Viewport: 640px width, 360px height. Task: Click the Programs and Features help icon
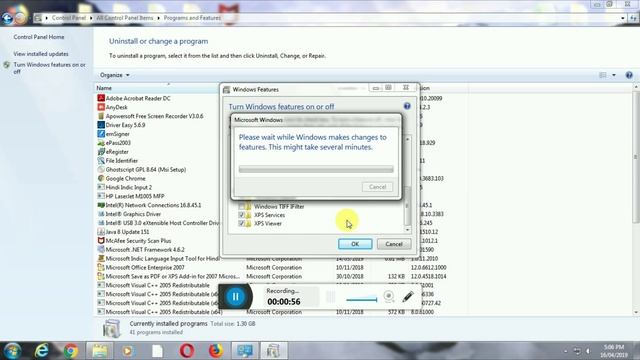click(x=629, y=75)
